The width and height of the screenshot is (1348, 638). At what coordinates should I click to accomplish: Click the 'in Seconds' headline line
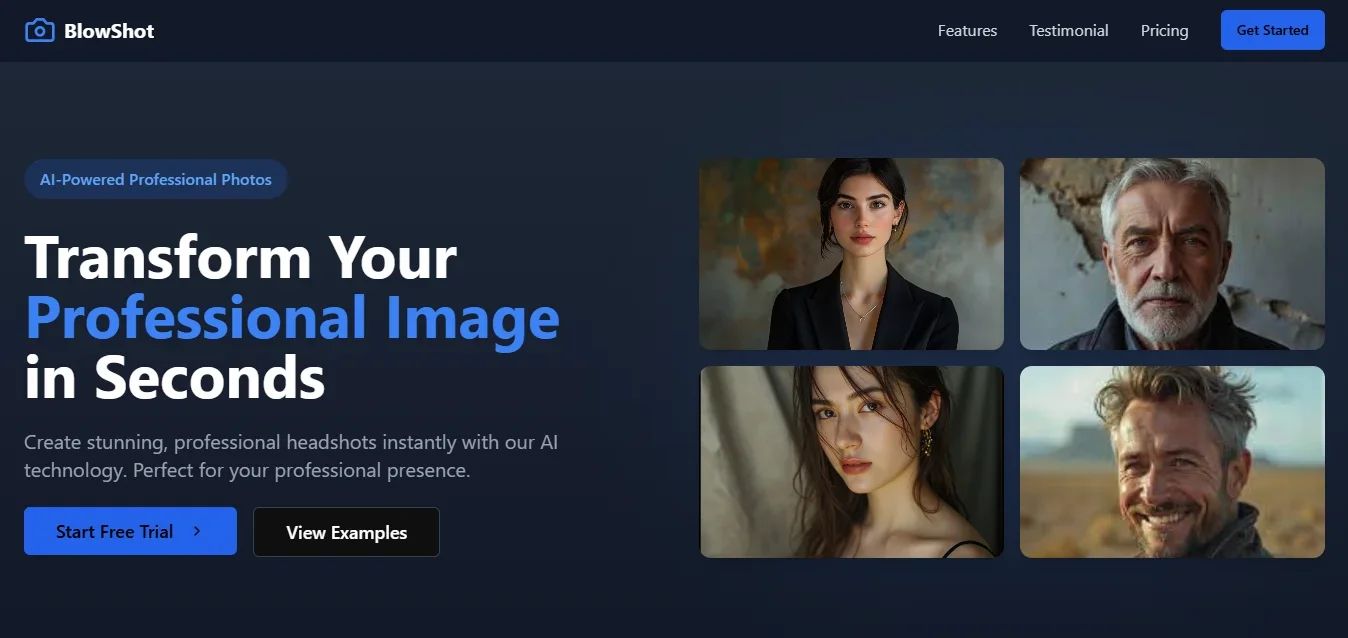point(175,378)
